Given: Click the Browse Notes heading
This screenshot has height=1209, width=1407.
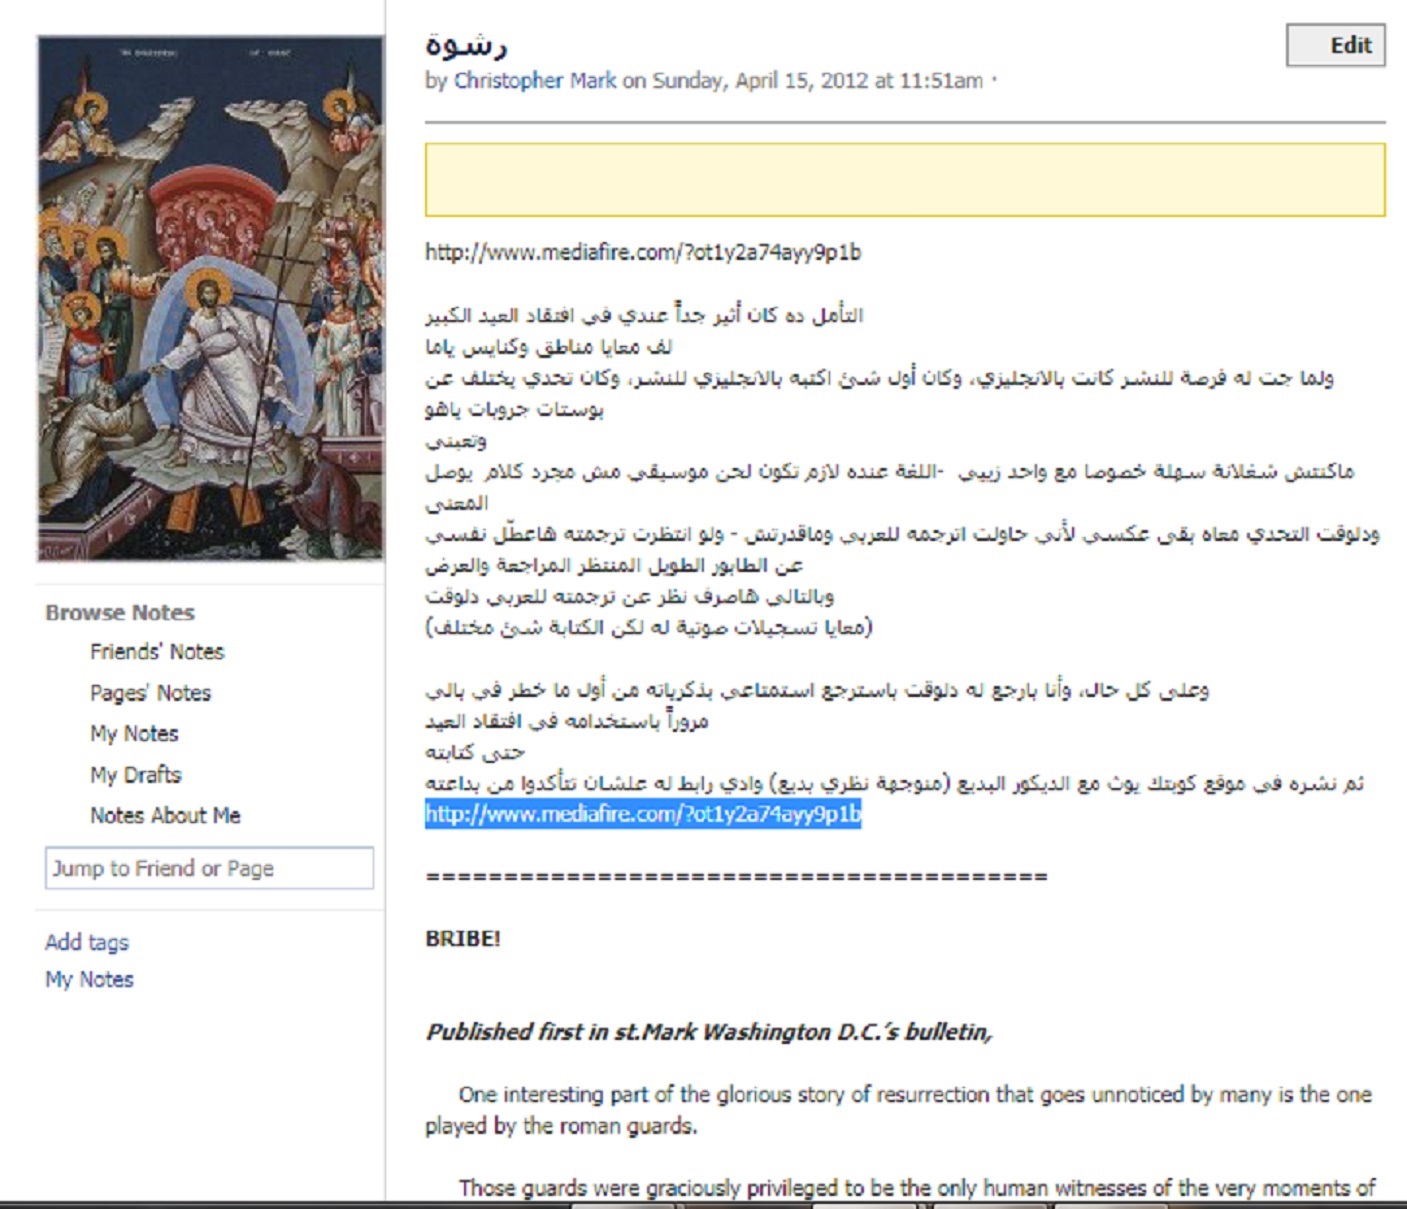Looking at the screenshot, I should pyautogui.click(x=120, y=613).
